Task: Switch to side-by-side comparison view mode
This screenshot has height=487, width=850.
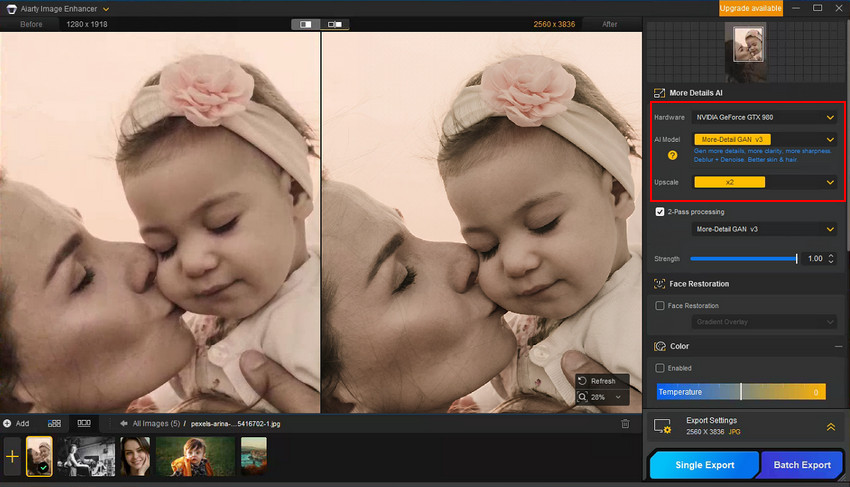Action: (334, 24)
